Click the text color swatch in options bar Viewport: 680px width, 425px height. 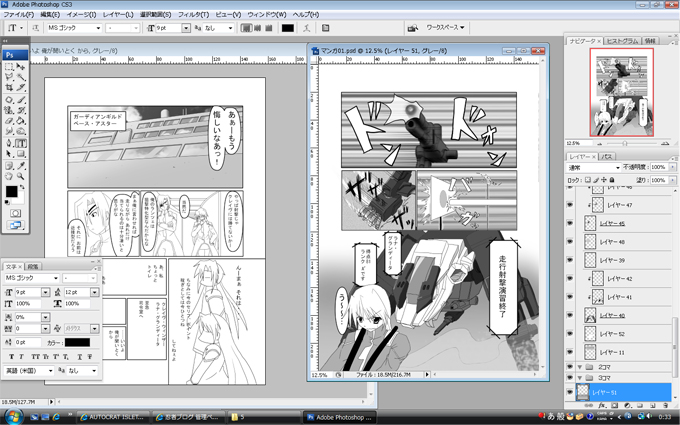(x=288, y=28)
